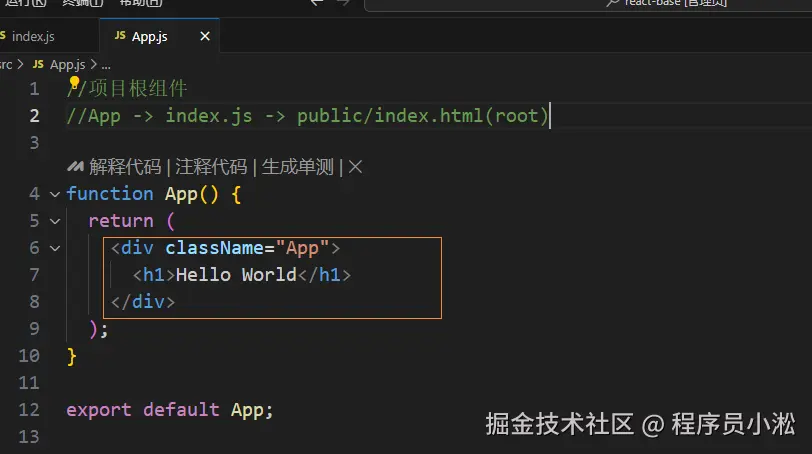Click the 解释代码 code lens link
The width and height of the screenshot is (812, 454).
point(125,167)
